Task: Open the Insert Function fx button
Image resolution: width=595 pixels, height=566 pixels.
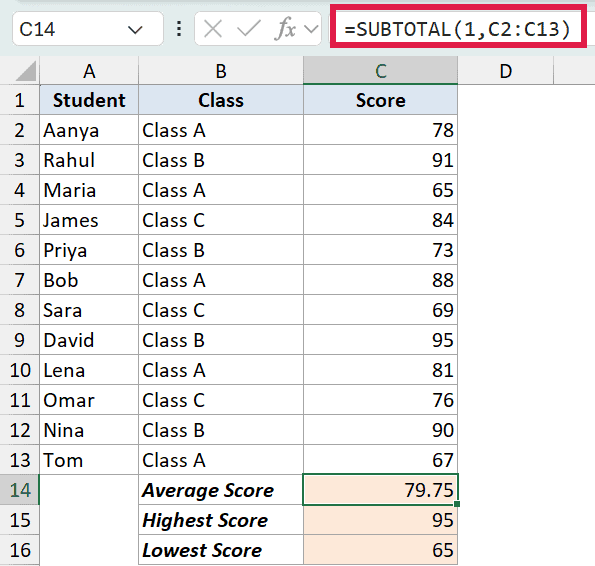Action: point(285,29)
